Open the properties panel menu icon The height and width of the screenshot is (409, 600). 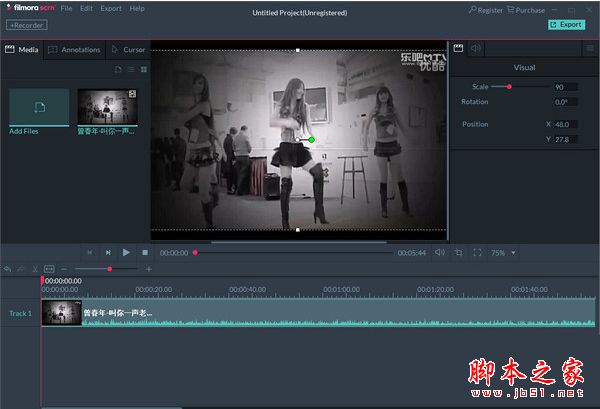(590, 48)
